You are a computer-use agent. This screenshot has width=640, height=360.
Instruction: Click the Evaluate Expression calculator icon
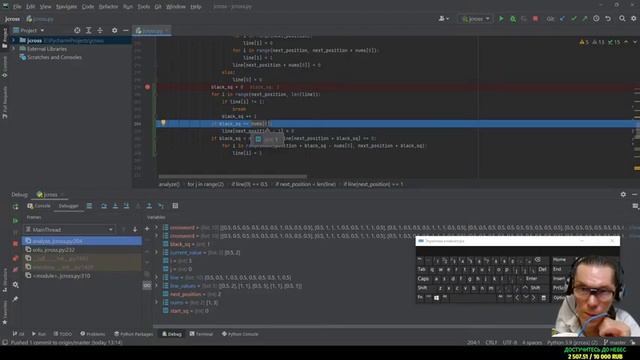tap(175, 206)
